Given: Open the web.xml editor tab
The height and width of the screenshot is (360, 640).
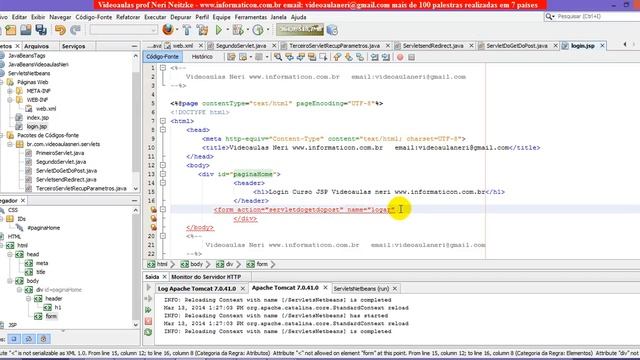Looking at the screenshot, I should [x=182, y=46].
